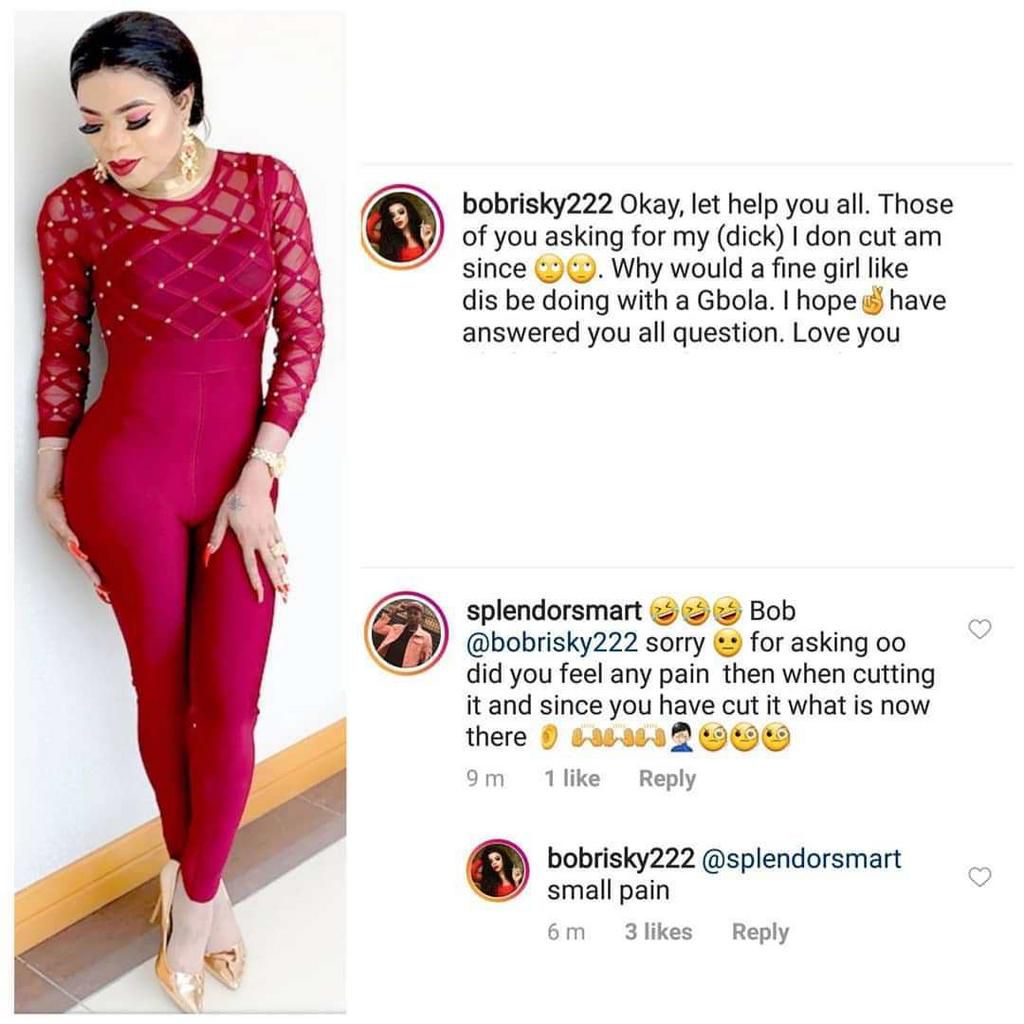Screen dimensions: 1024x1024
Task: Open splendorsmart's profile picture
Action: (406, 633)
